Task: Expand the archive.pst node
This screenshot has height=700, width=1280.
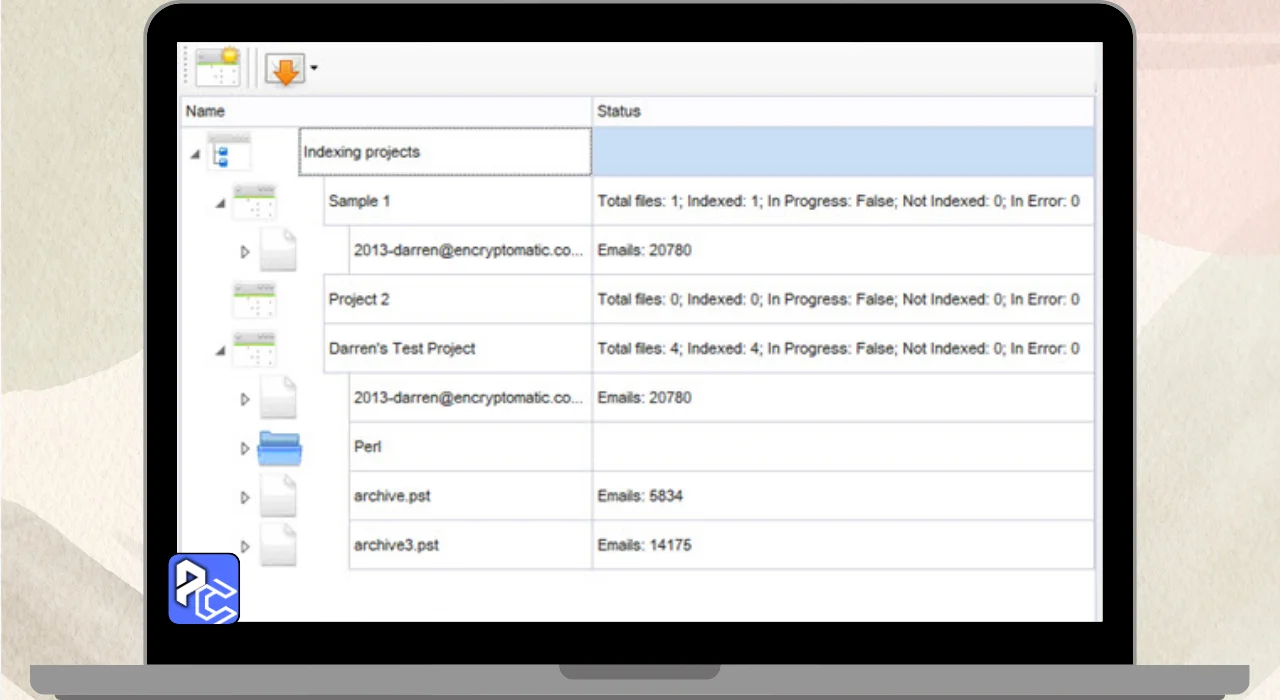Action: point(245,497)
